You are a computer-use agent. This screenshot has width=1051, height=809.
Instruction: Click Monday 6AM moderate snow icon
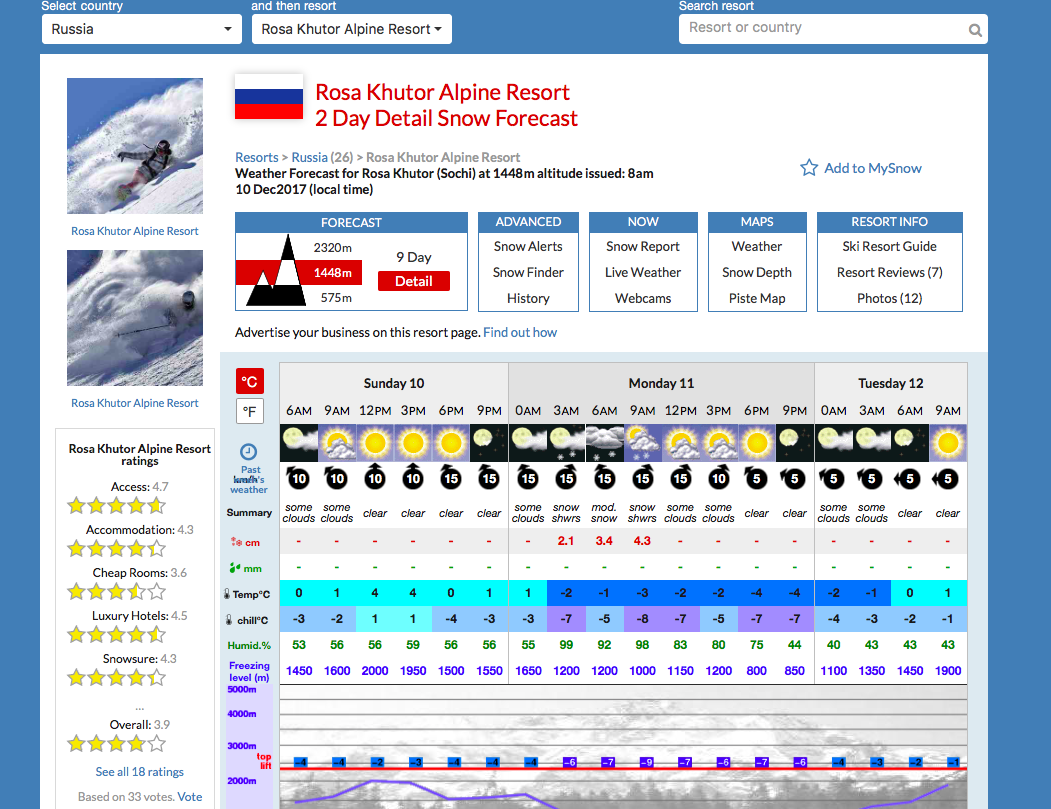pyautogui.click(x=605, y=442)
